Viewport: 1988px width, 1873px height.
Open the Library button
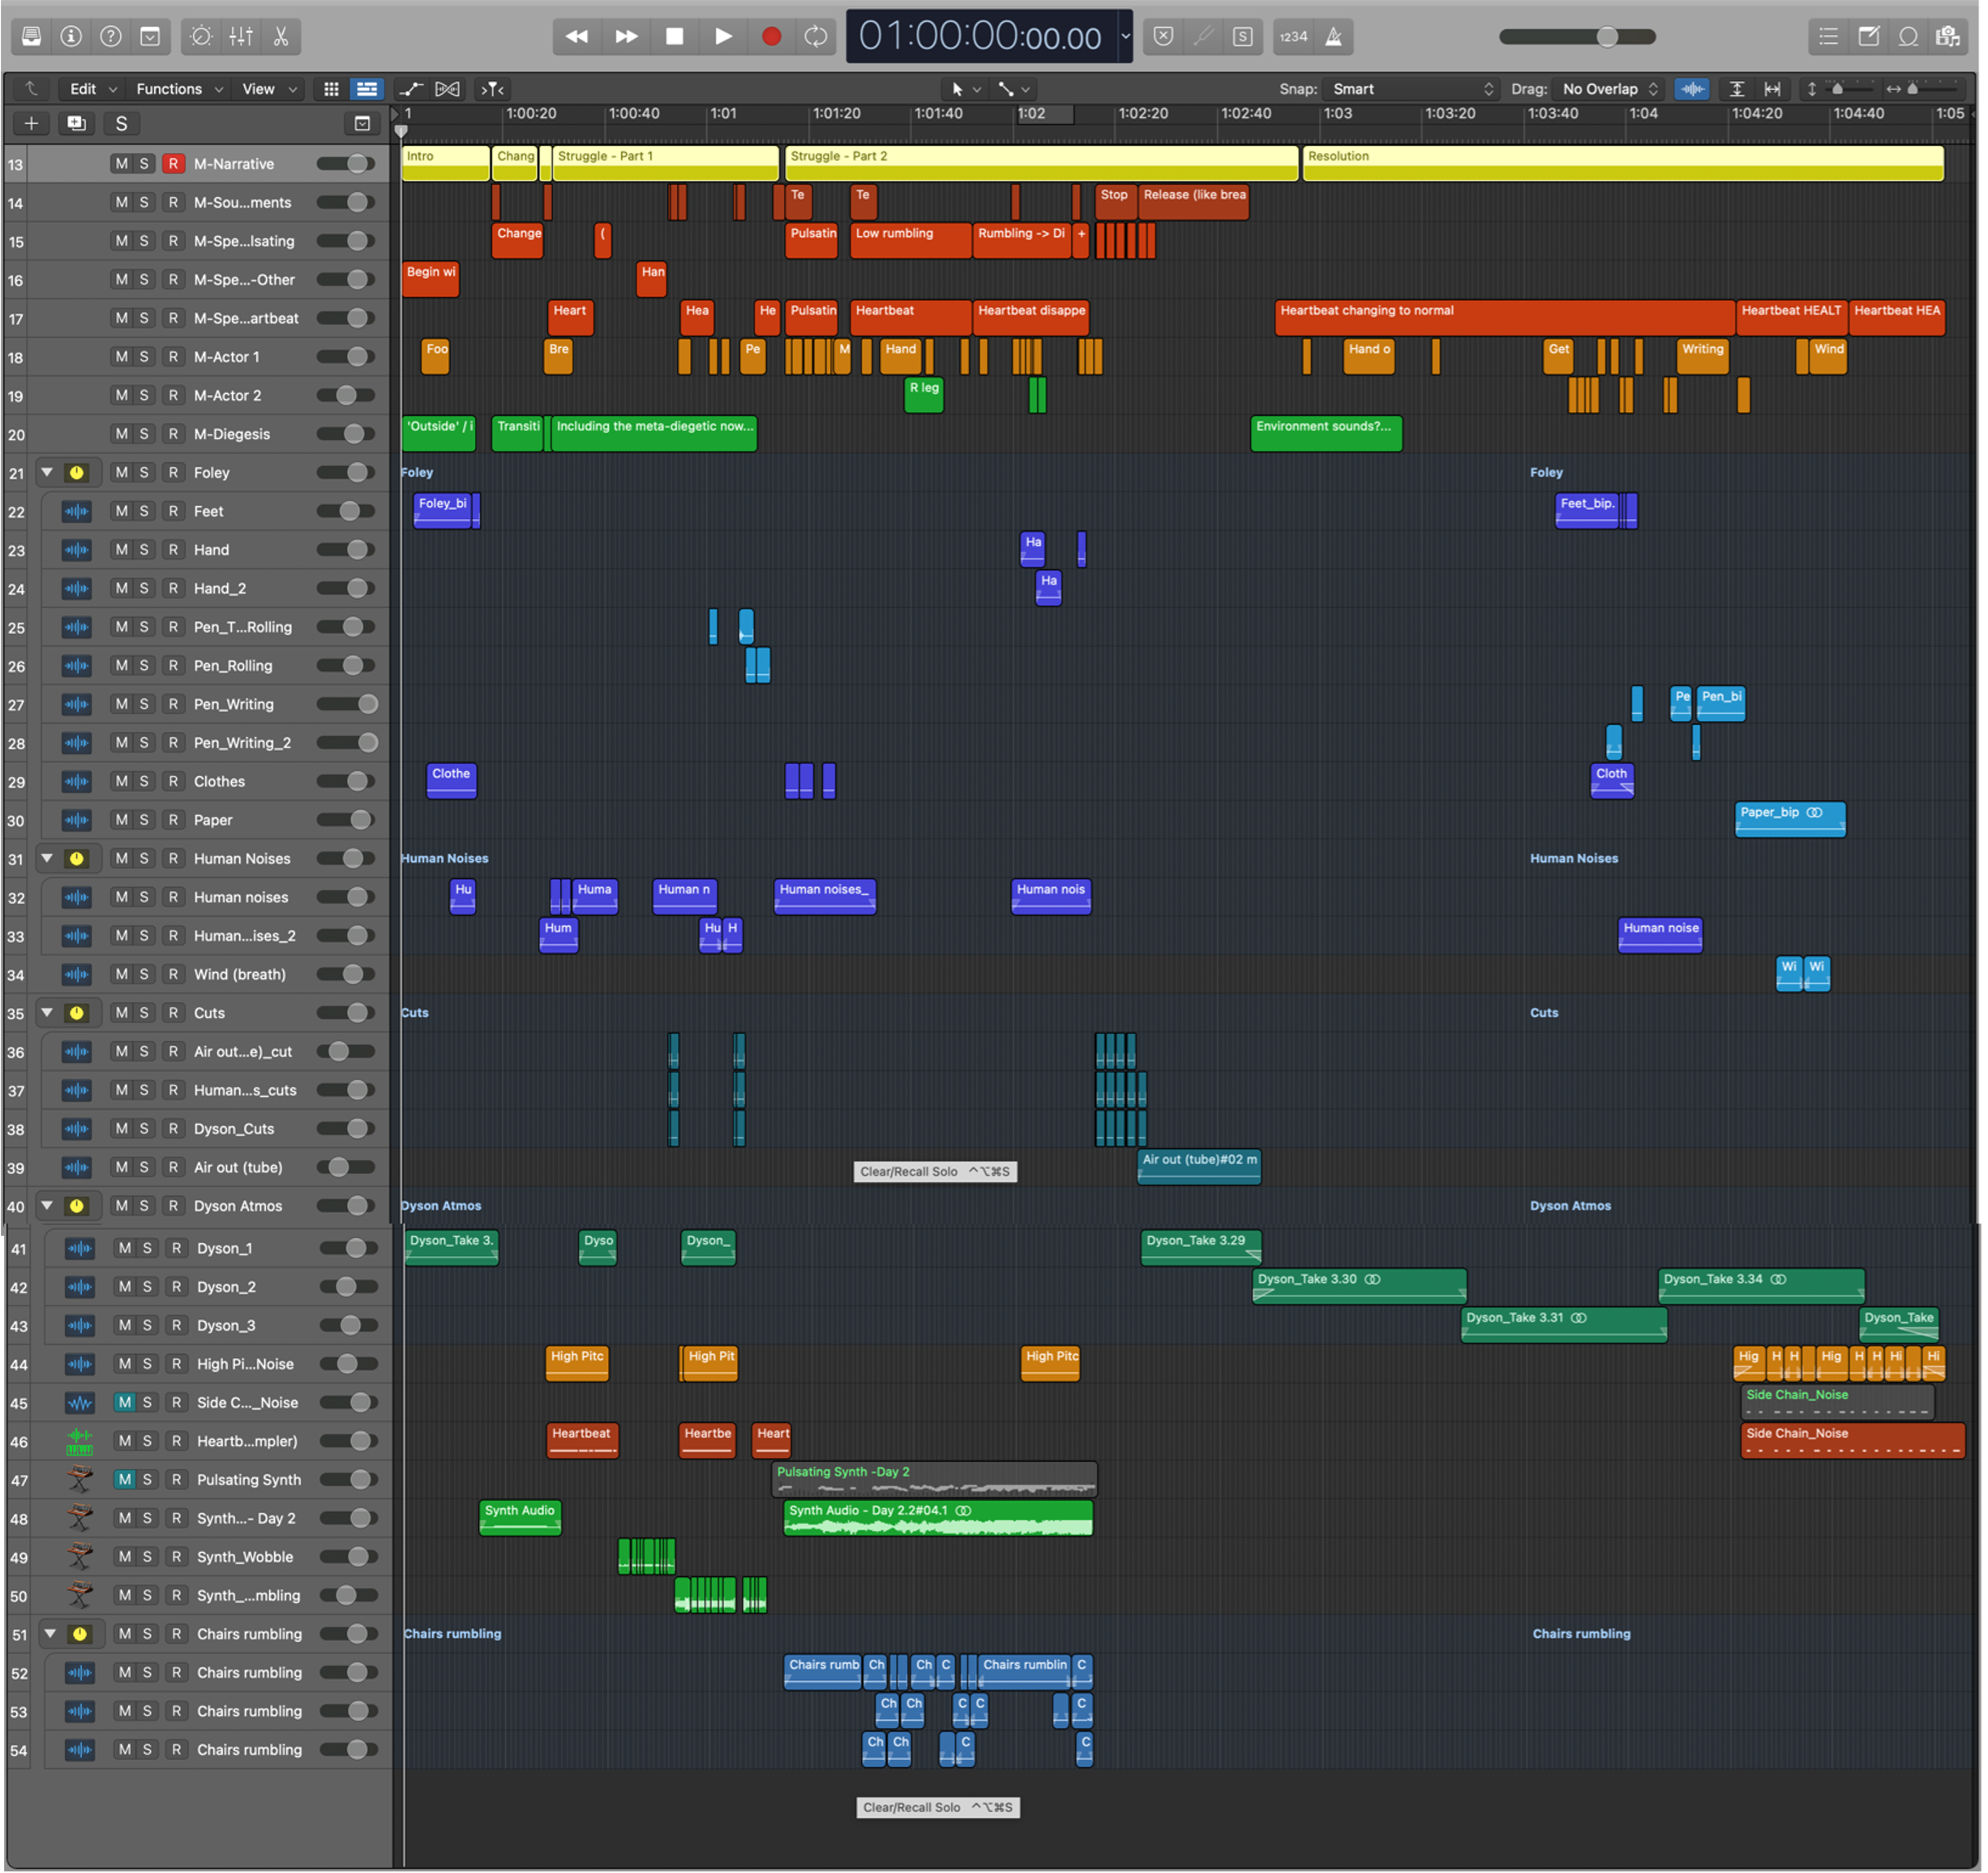31,37
